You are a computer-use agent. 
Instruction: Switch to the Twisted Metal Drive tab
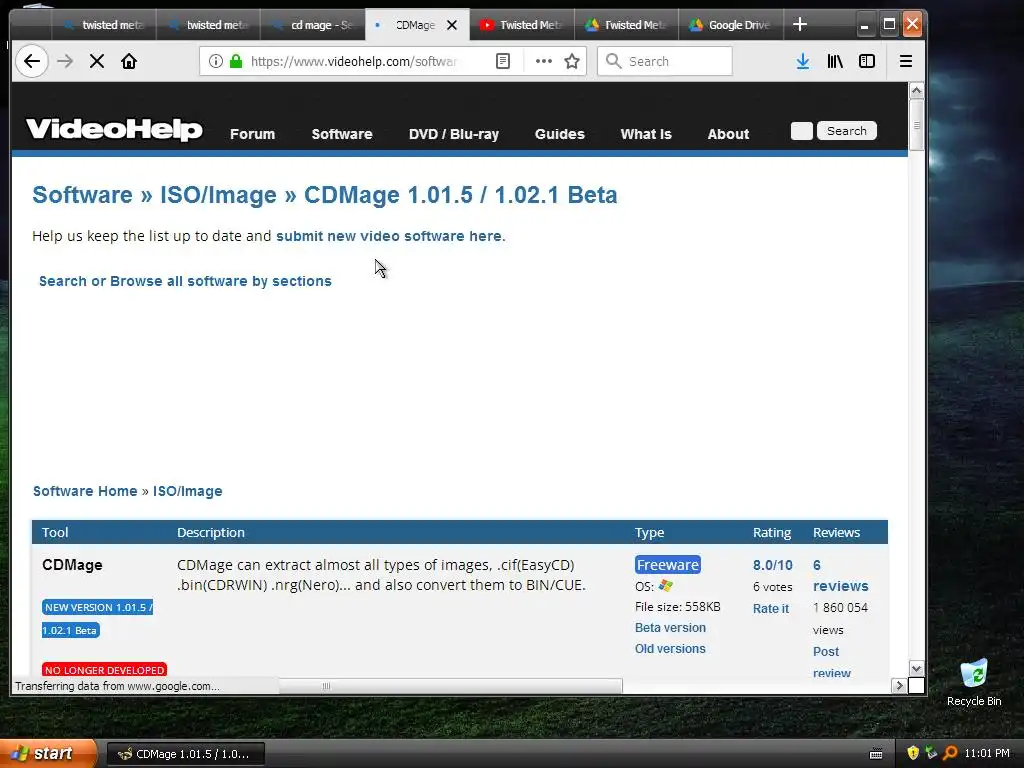pyautogui.click(x=627, y=25)
